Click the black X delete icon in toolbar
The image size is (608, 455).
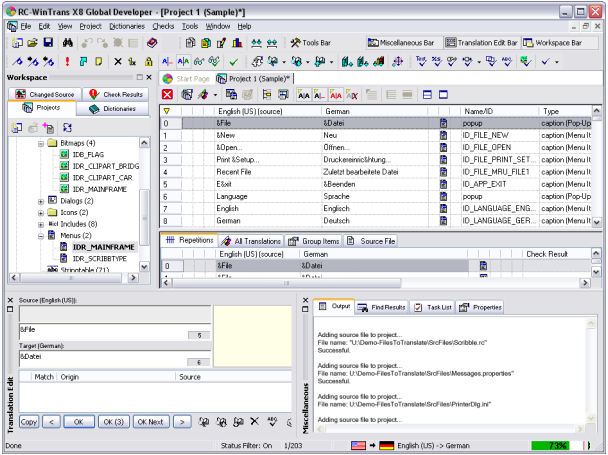pos(117,61)
